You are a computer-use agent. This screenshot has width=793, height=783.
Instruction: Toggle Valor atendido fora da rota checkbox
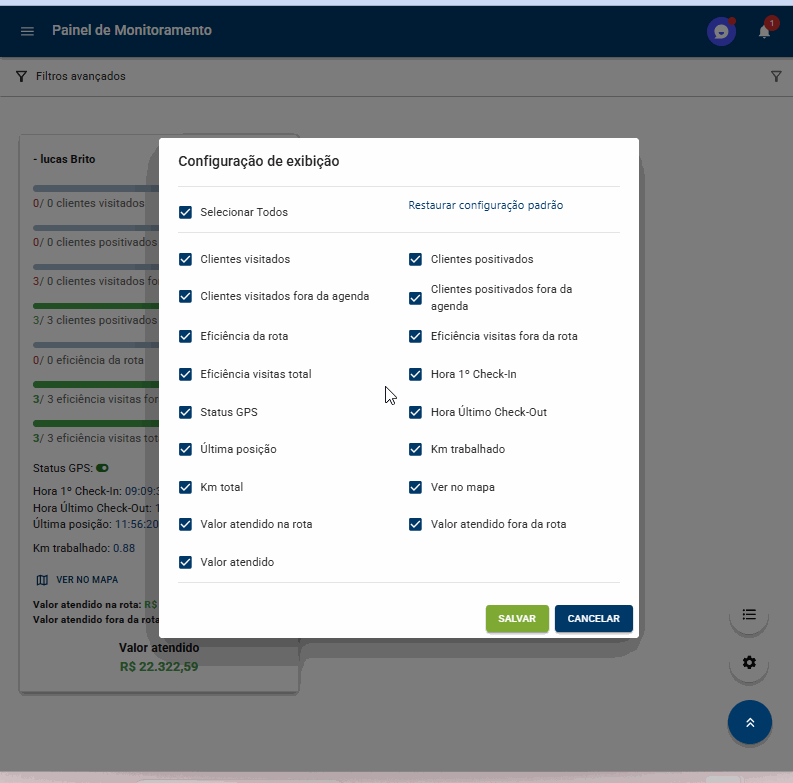pos(415,524)
